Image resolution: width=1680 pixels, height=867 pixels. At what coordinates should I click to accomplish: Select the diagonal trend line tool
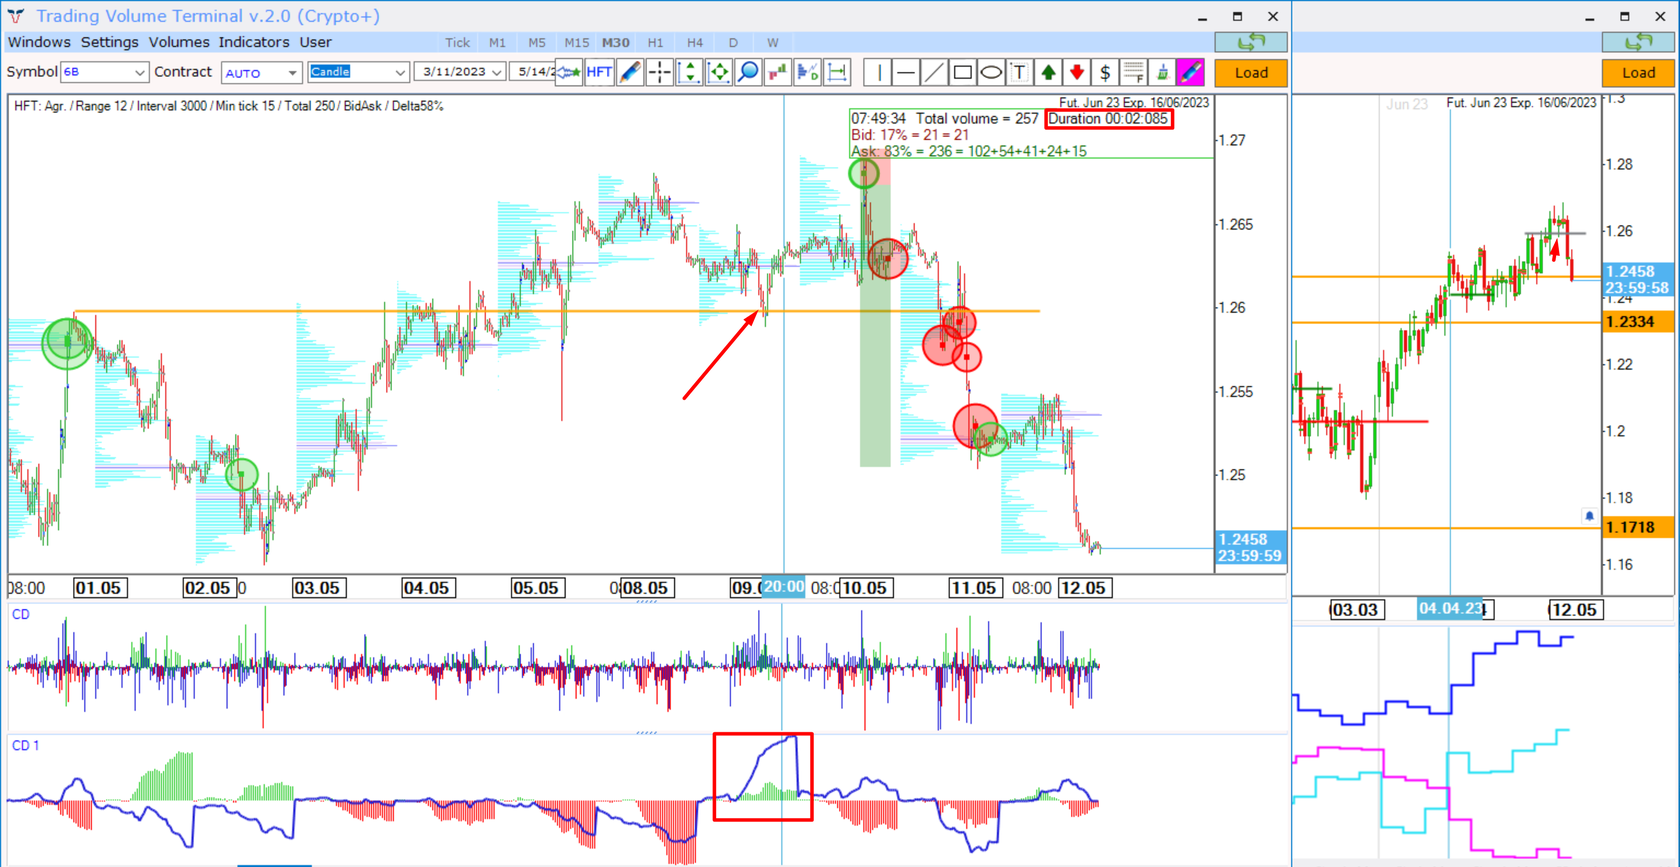(x=934, y=72)
